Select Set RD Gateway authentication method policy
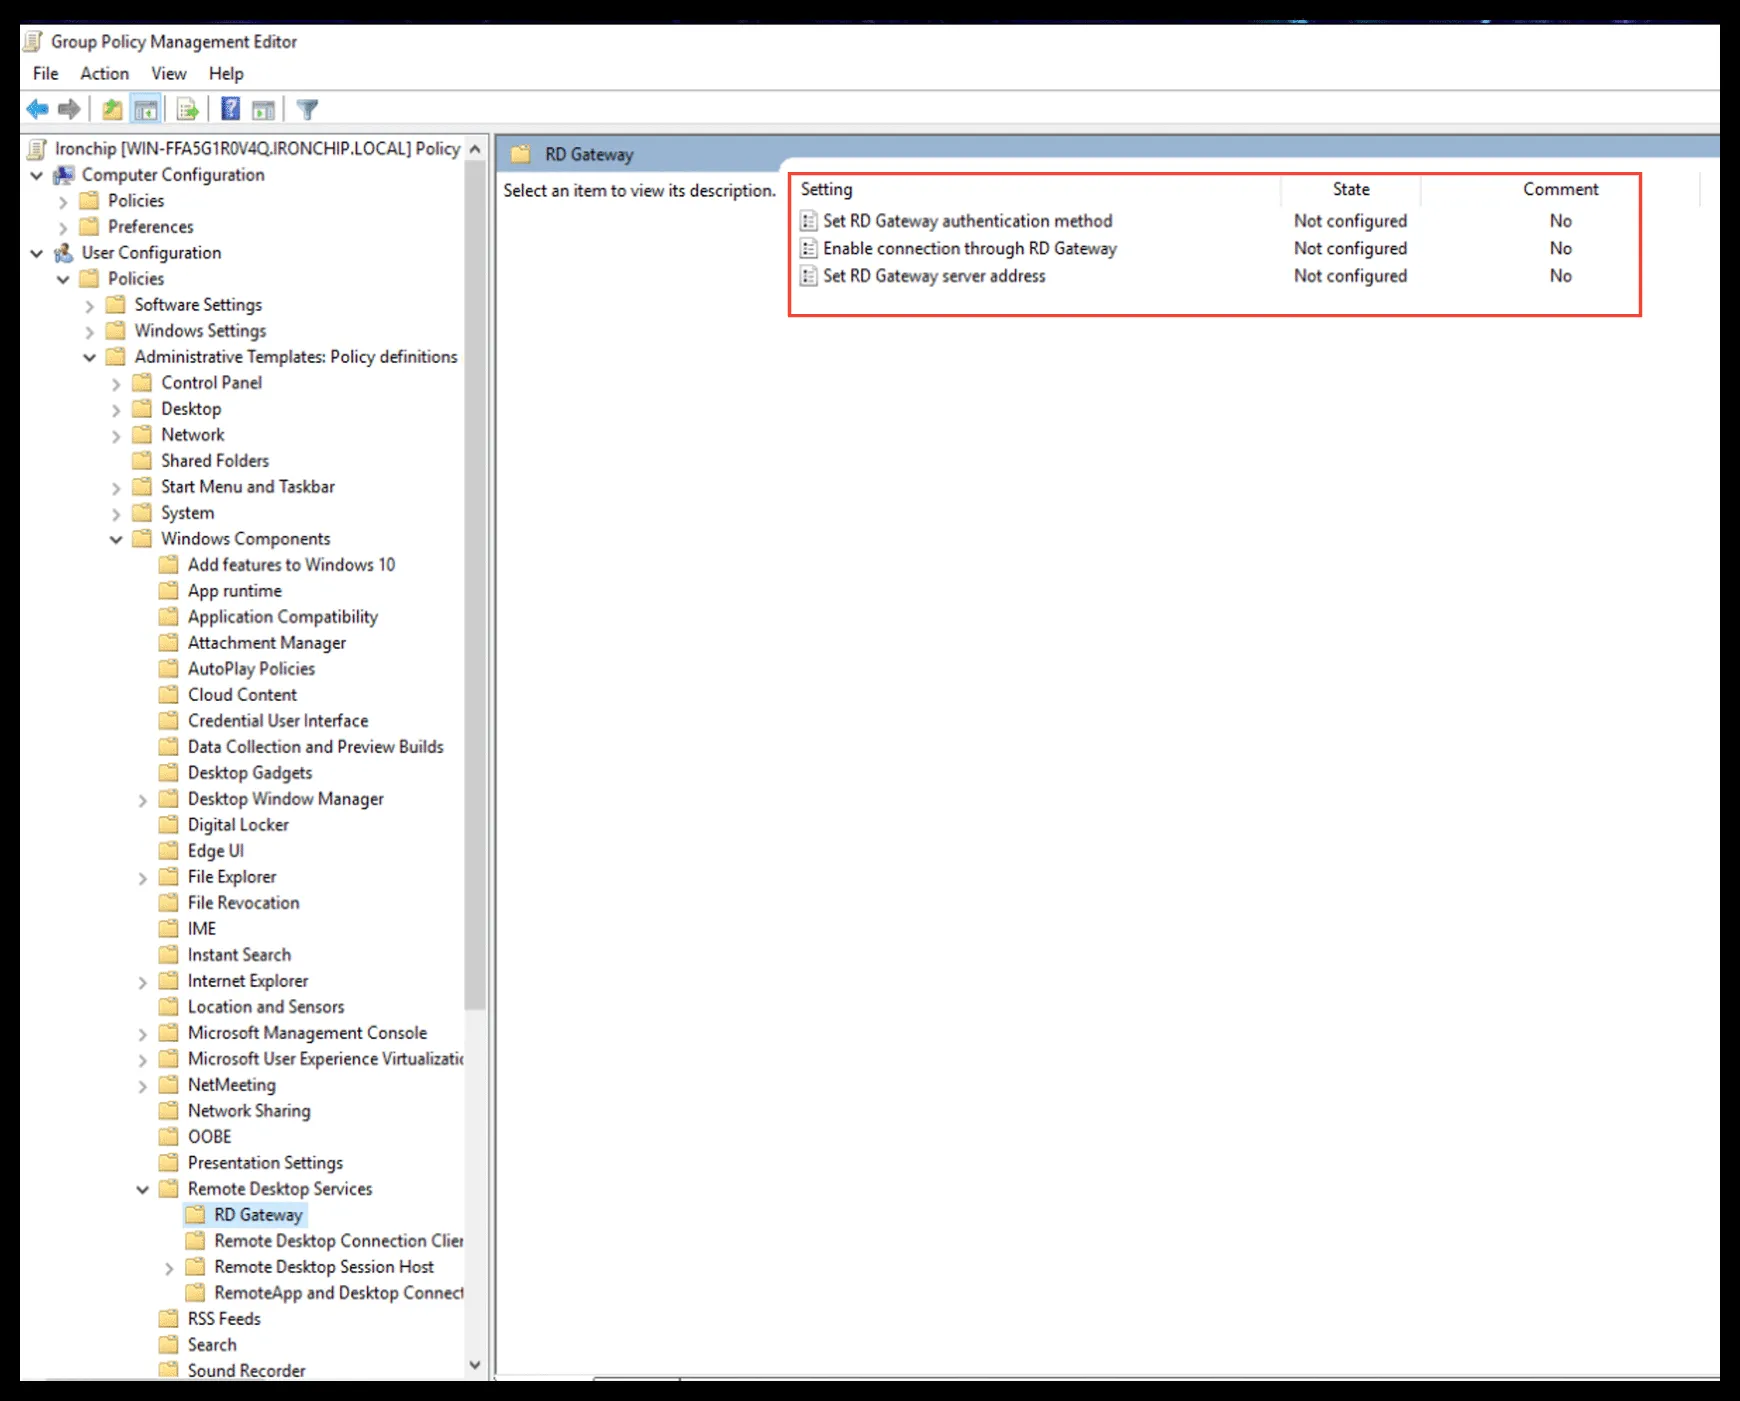The height and width of the screenshot is (1401, 1740). pyautogui.click(x=967, y=221)
